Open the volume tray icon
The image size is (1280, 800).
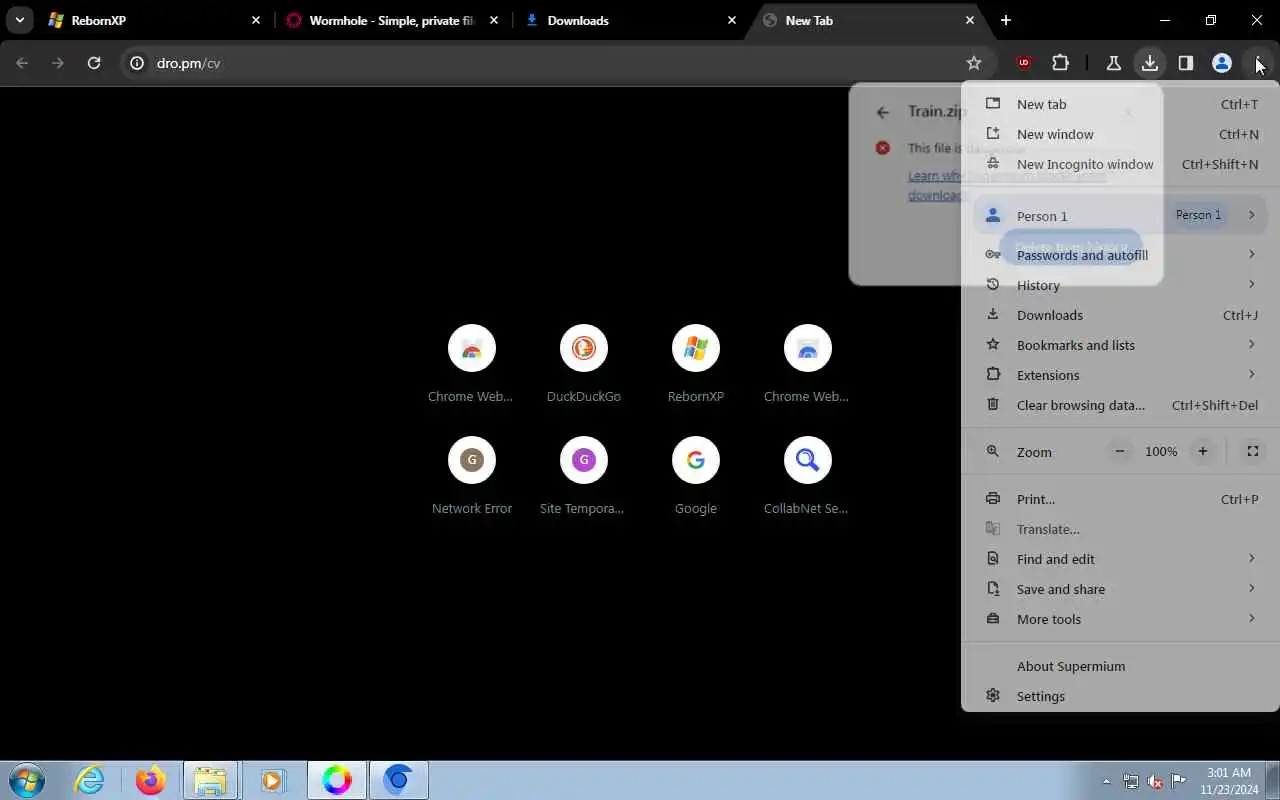click(x=1155, y=781)
